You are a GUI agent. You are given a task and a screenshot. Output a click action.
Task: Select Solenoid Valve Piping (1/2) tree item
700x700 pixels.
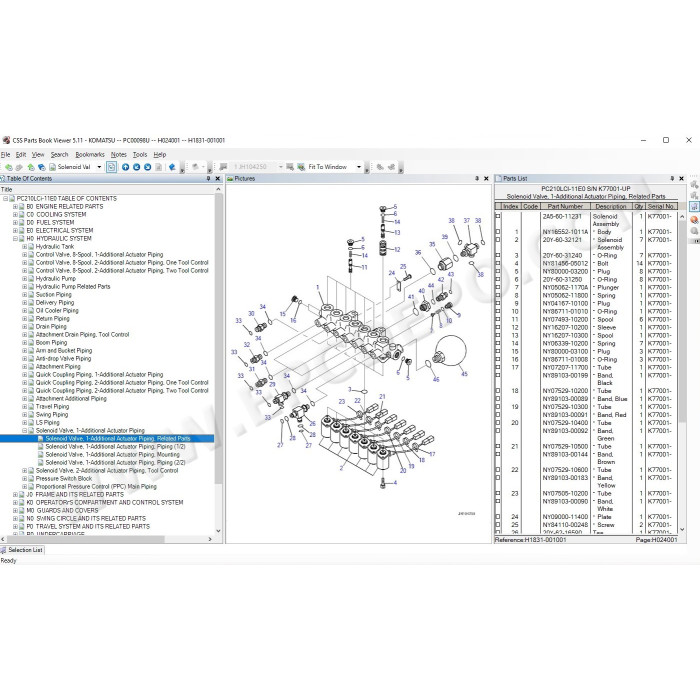click(x=115, y=446)
